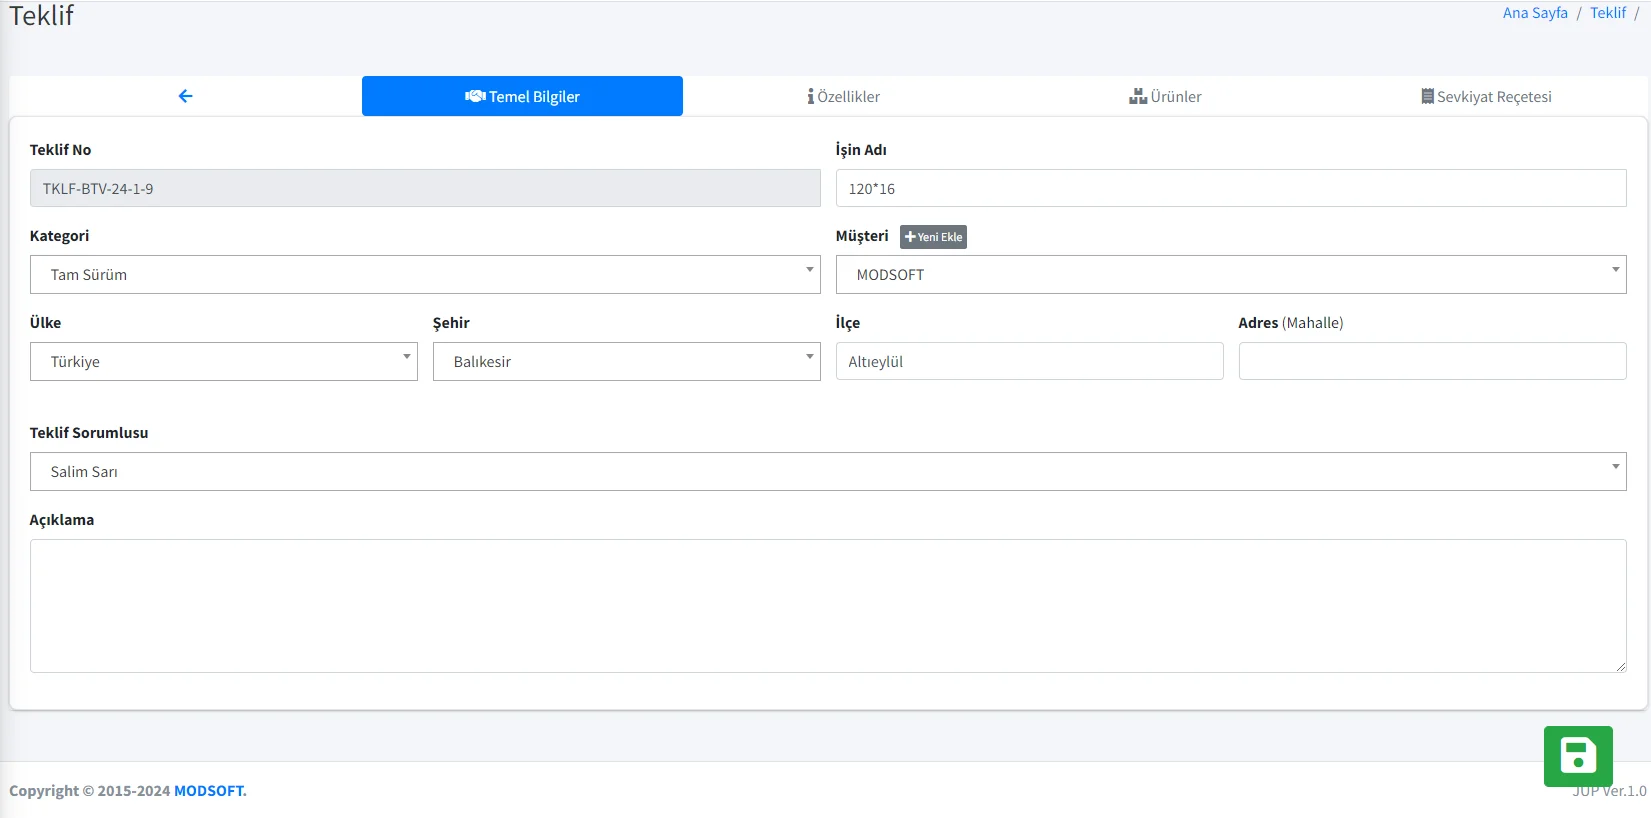Switch to the Özellikler tab
This screenshot has width=1651, height=818.
pos(844,96)
